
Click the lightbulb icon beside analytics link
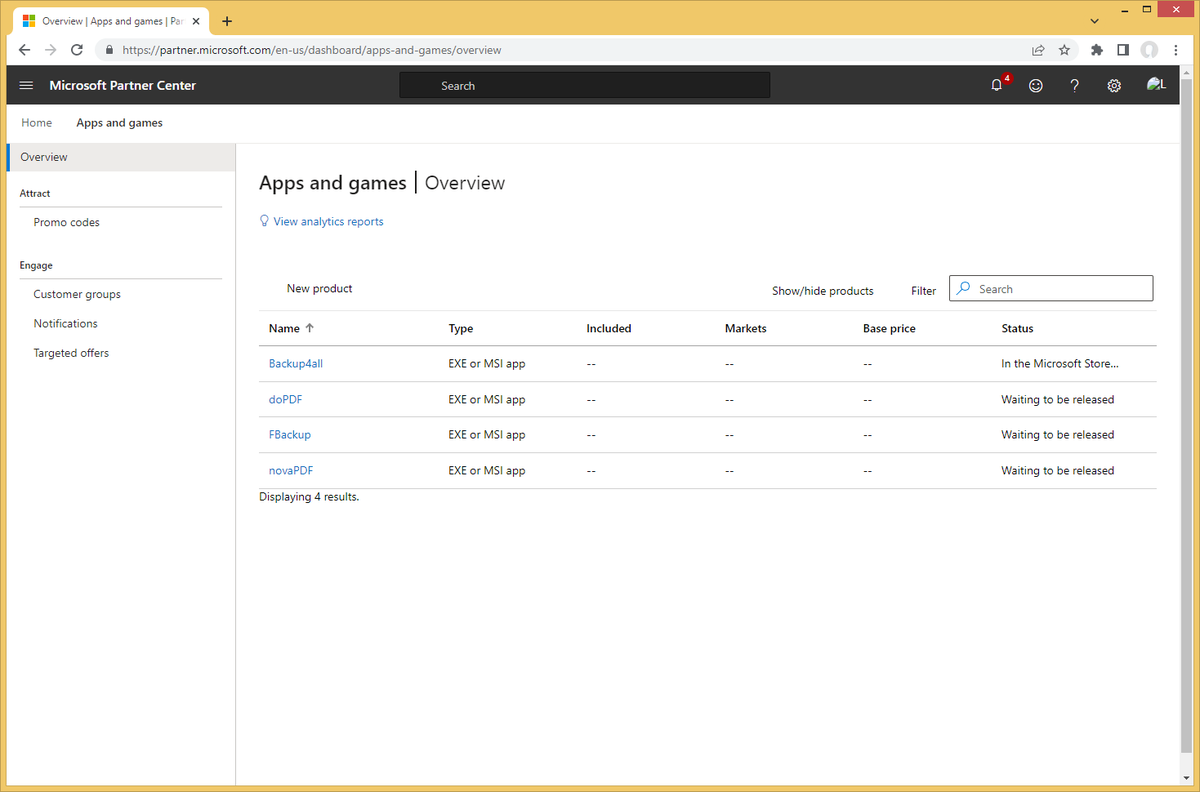coord(264,221)
